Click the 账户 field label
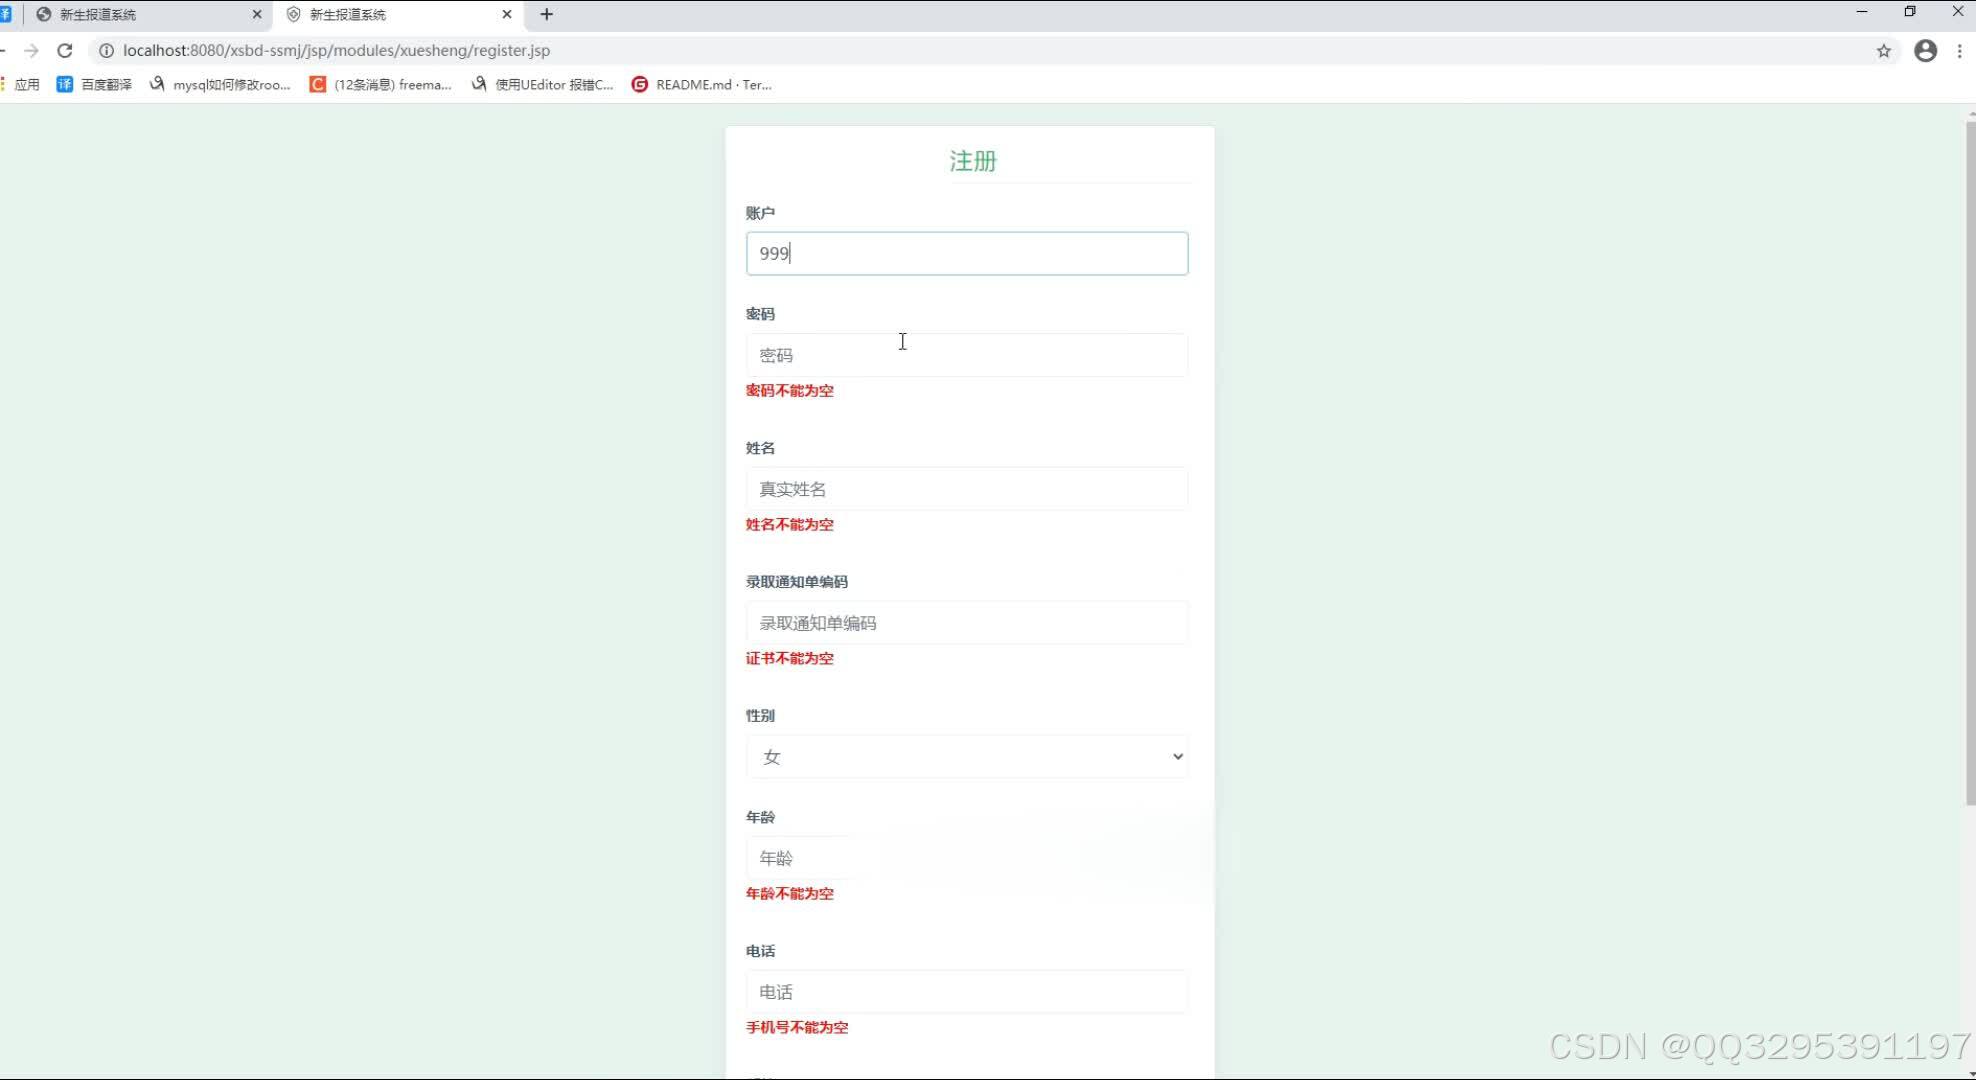This screenshot has width=1976, height=1080. point(760,213)
